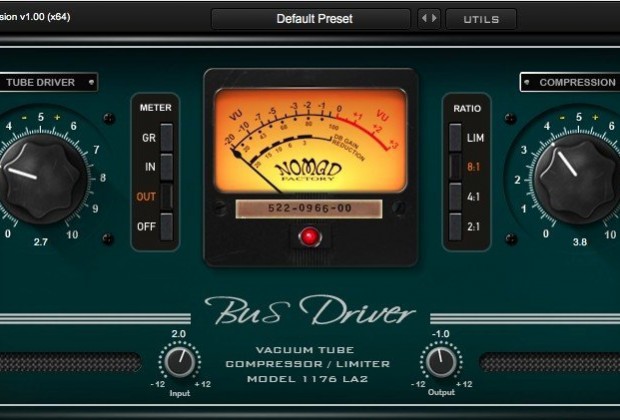Screen dimensions: 620x420
Task: Click the METER label
Action: (155, 108)
